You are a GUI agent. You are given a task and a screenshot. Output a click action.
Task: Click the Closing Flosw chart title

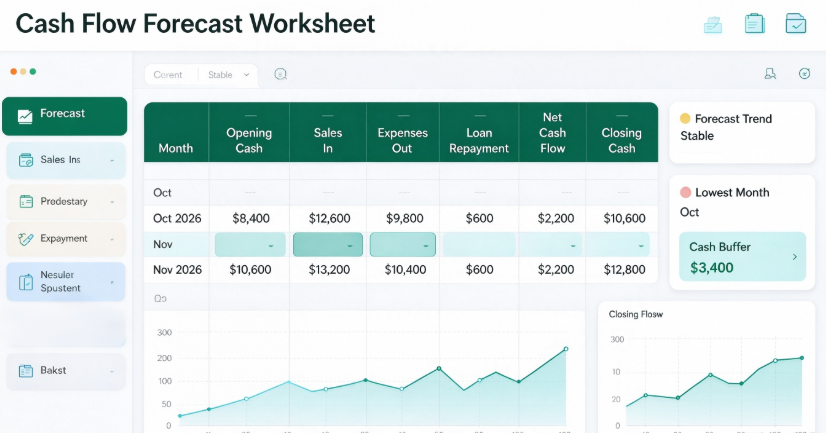636,314
